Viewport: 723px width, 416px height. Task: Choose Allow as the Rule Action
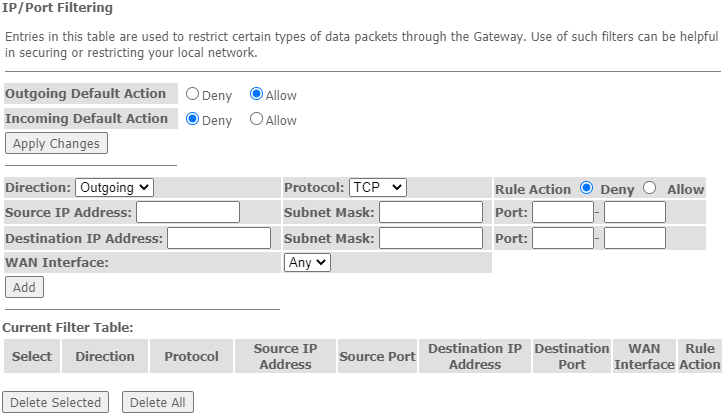(x=650, y=188)
